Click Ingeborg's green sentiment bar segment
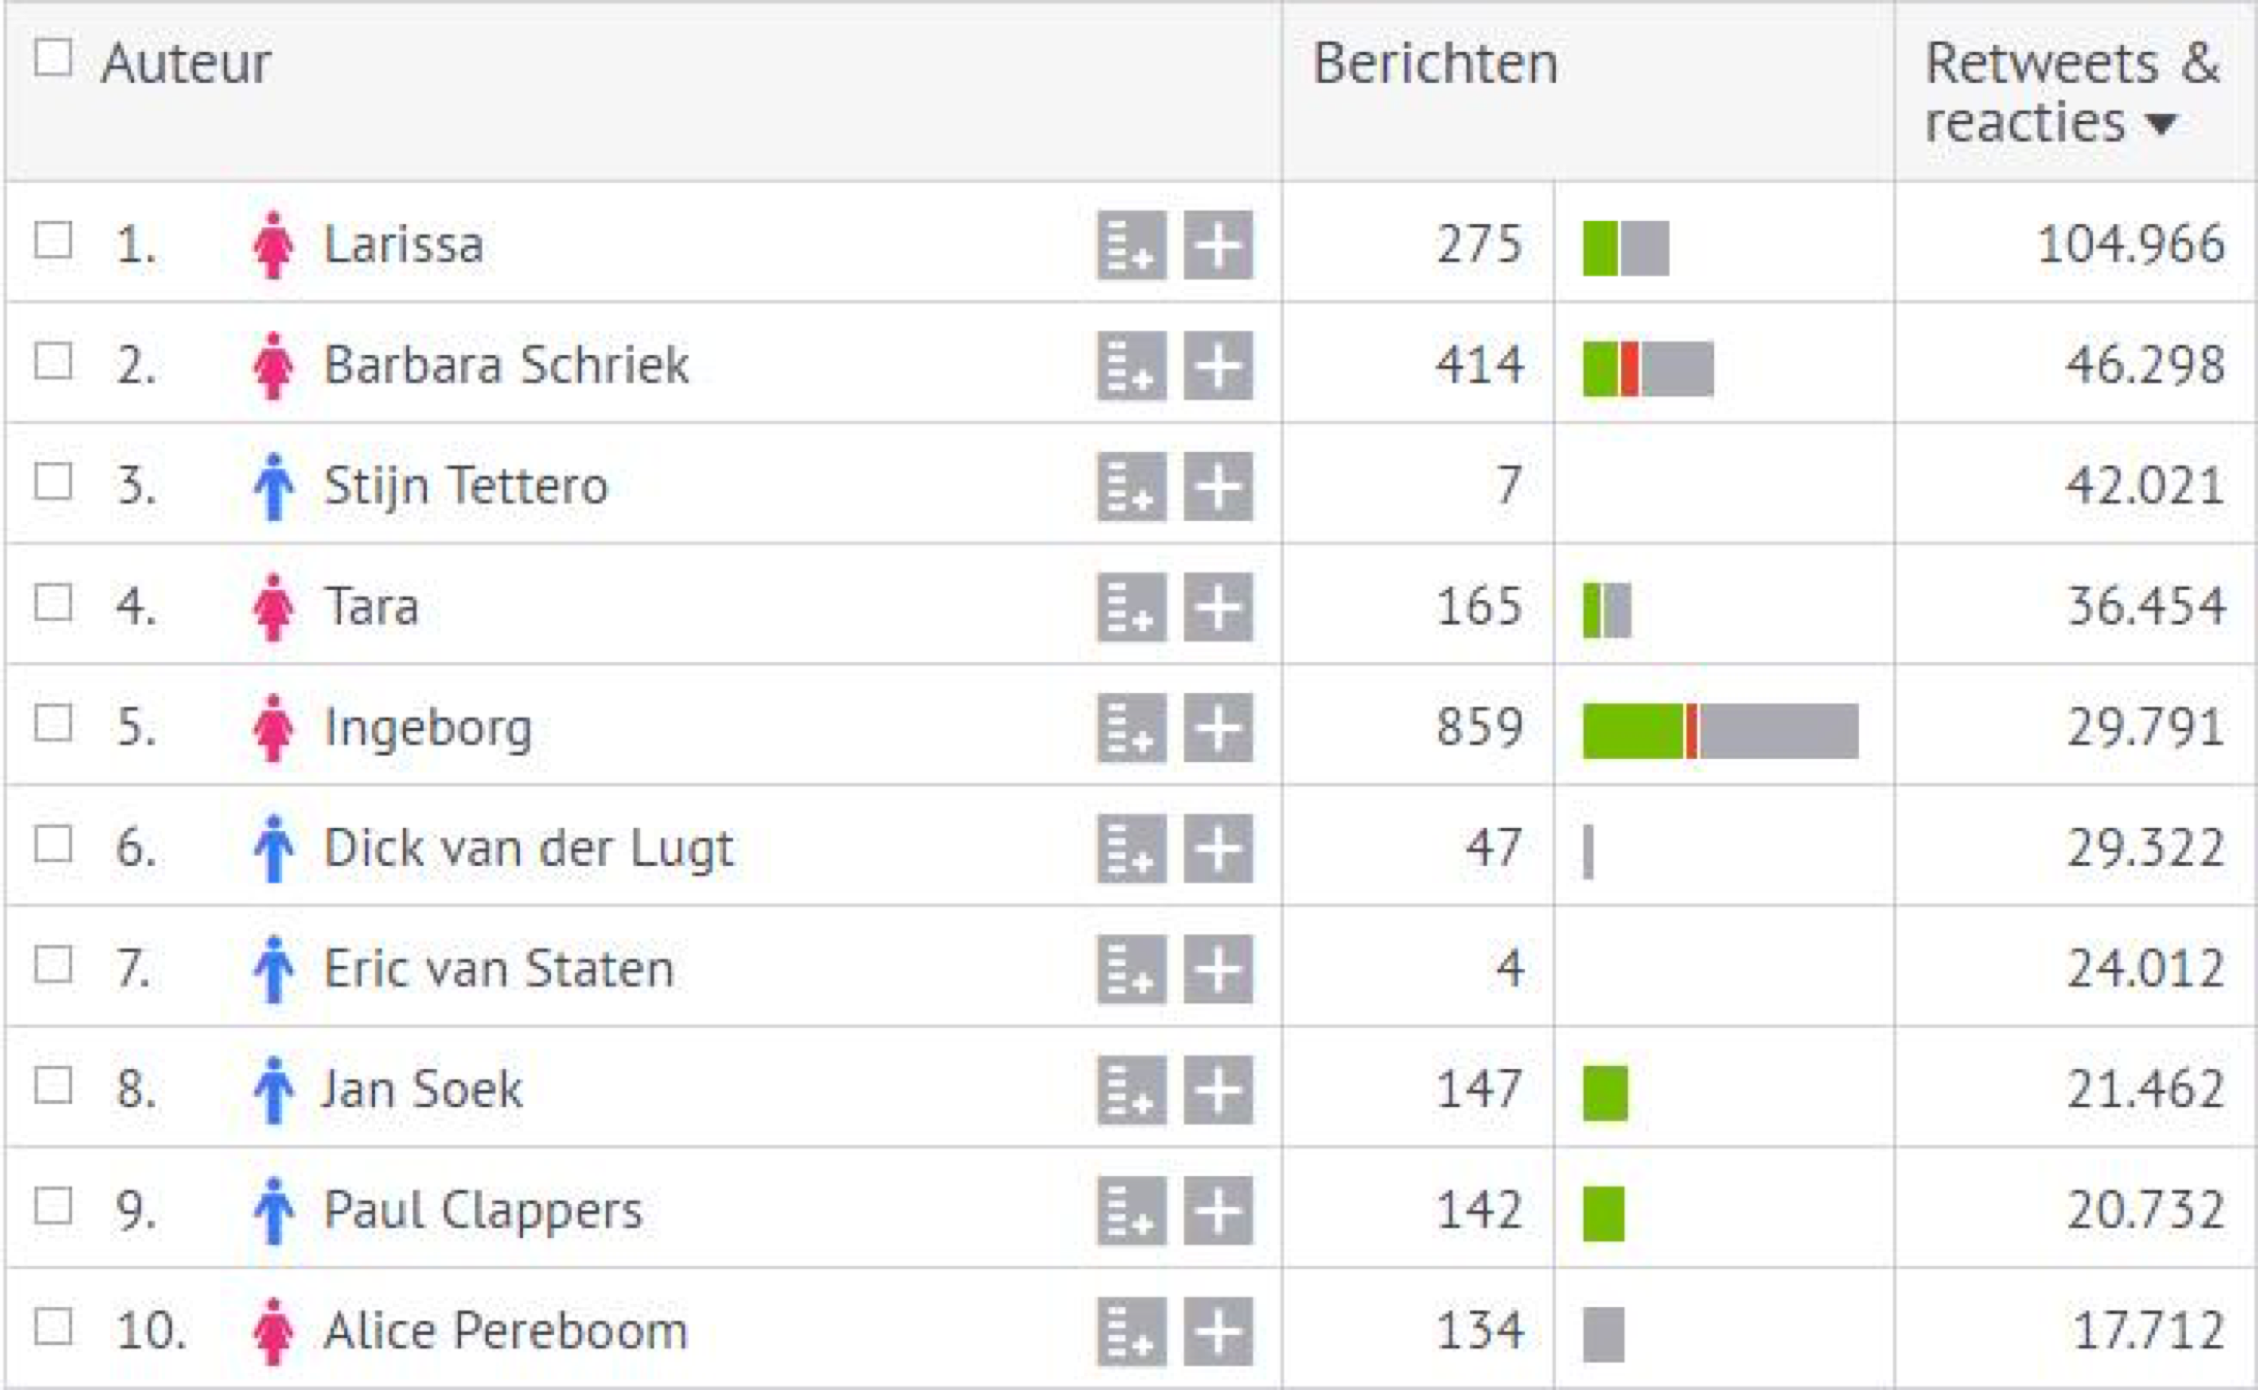The width and height of the screenshot is (2258, 1390). 1632,731
